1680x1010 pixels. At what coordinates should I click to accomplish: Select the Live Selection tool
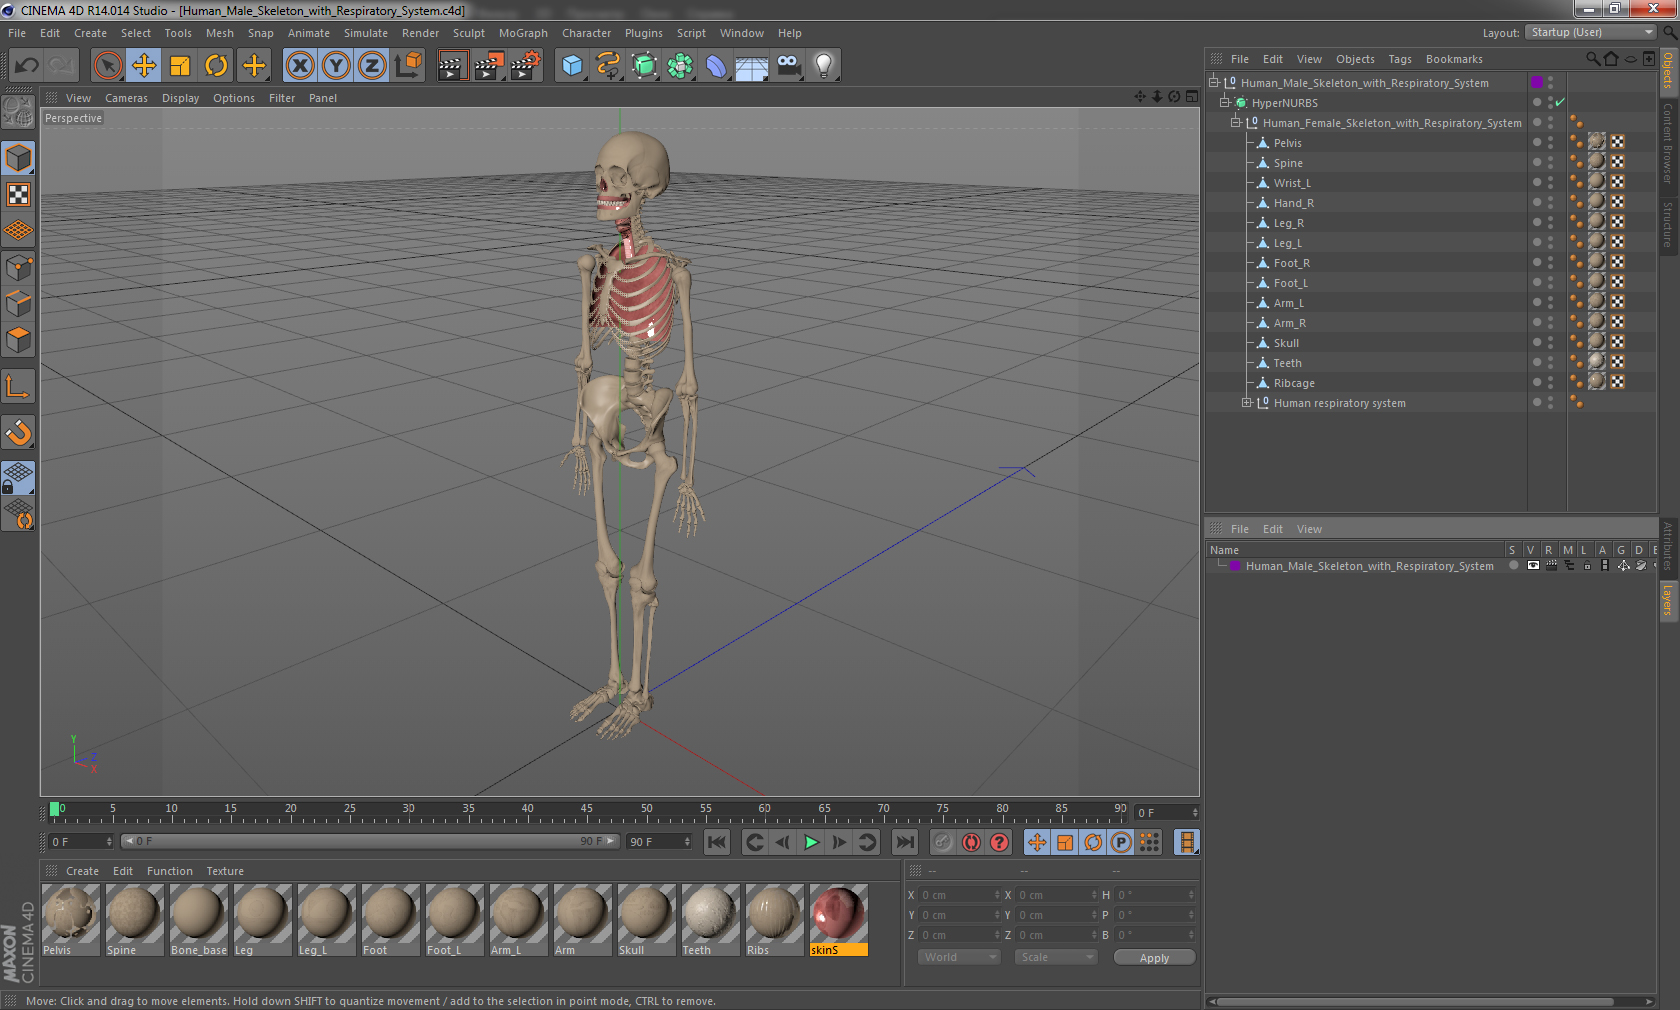click(x=107, y=66)
